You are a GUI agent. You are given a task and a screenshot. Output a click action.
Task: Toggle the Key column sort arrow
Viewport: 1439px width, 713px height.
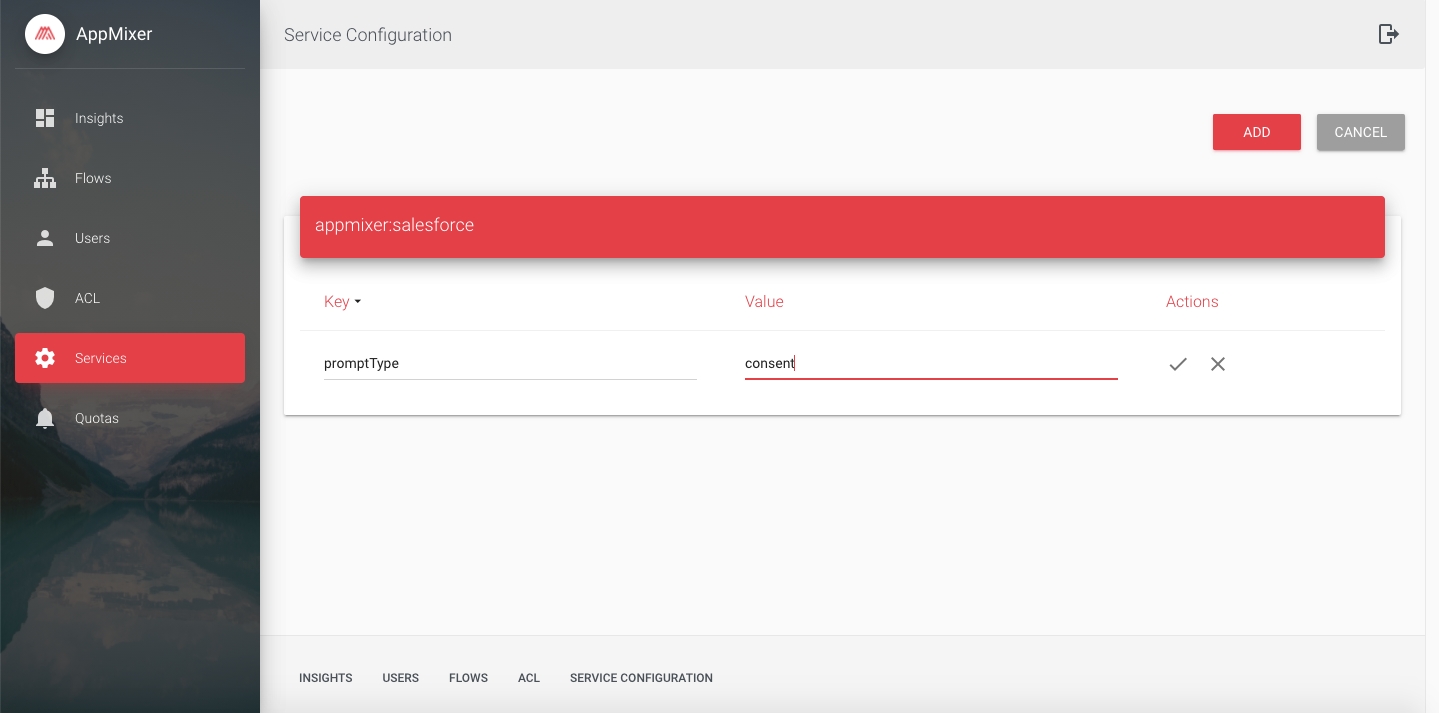pos(358,302)
